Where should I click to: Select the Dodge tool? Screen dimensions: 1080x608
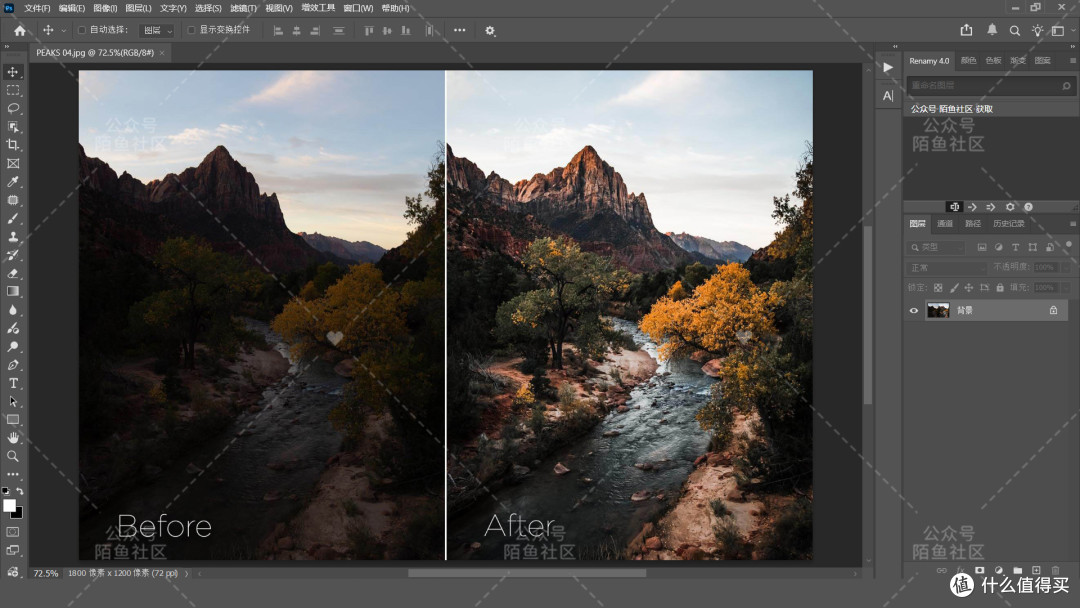(x=13, y=346)
